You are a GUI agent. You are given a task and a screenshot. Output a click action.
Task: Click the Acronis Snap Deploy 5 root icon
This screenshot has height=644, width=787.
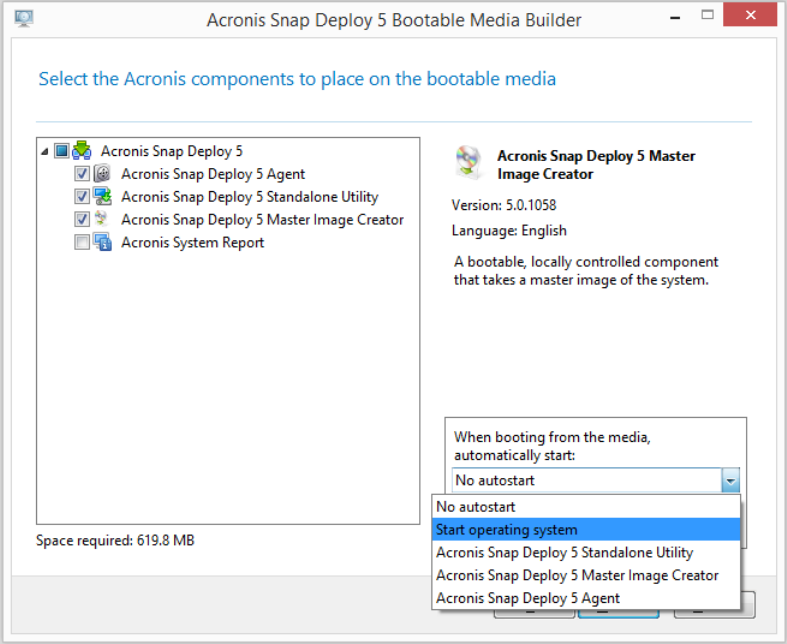coord(81,151)
